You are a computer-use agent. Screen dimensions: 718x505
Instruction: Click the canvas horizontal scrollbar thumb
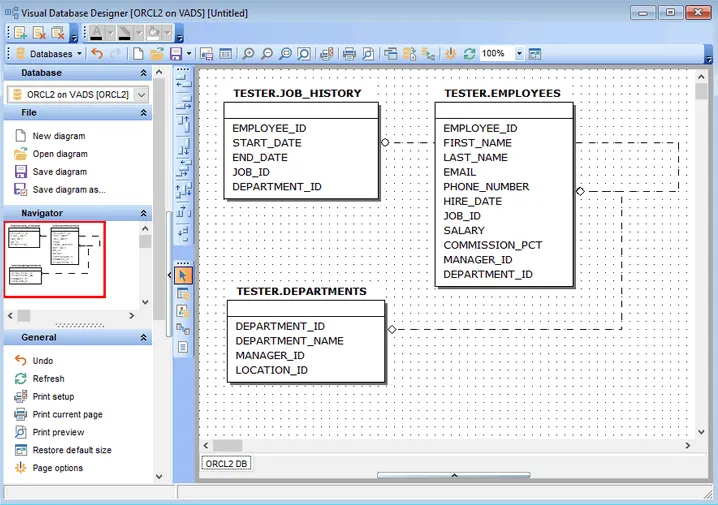point(227,445)
